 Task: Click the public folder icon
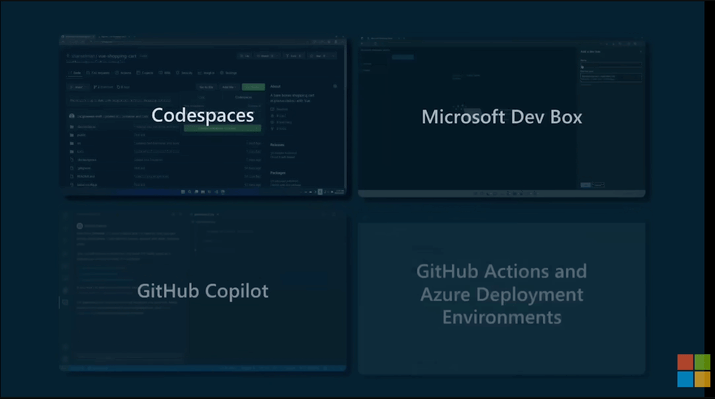tap(72, 135)
